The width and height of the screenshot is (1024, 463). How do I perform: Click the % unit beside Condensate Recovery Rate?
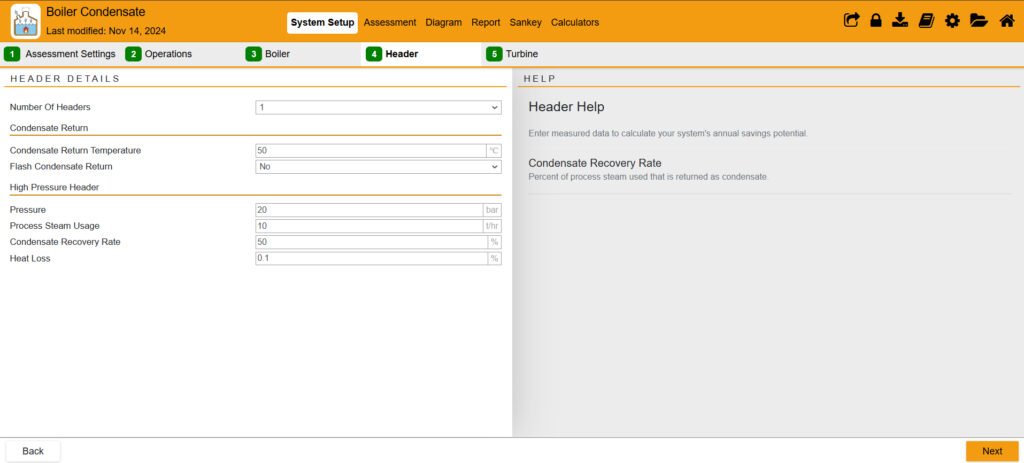(494, 242)
